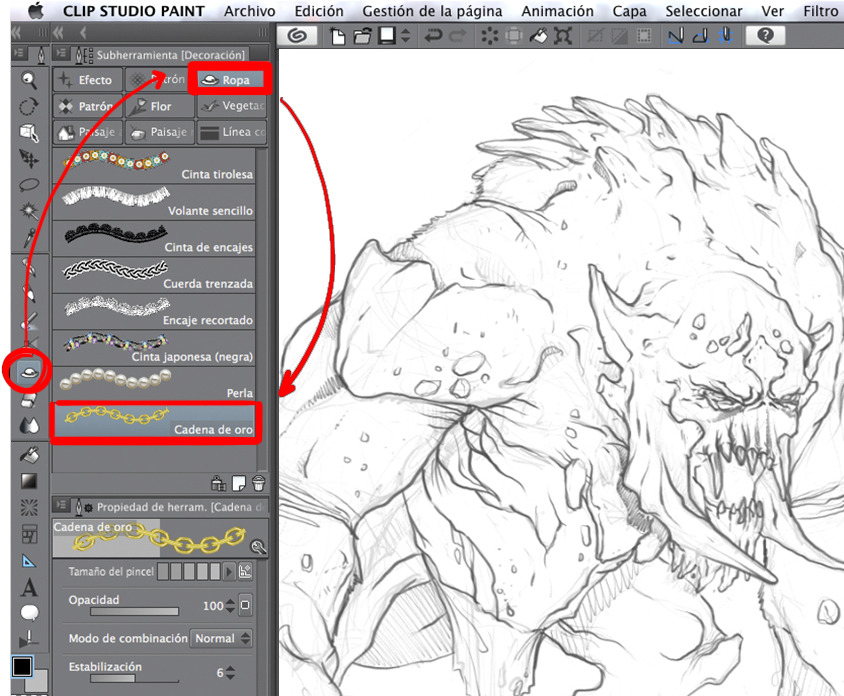This screenshot has height=696, width=844.
Task: Toggle snap to ruler
Action: (676, 36)
